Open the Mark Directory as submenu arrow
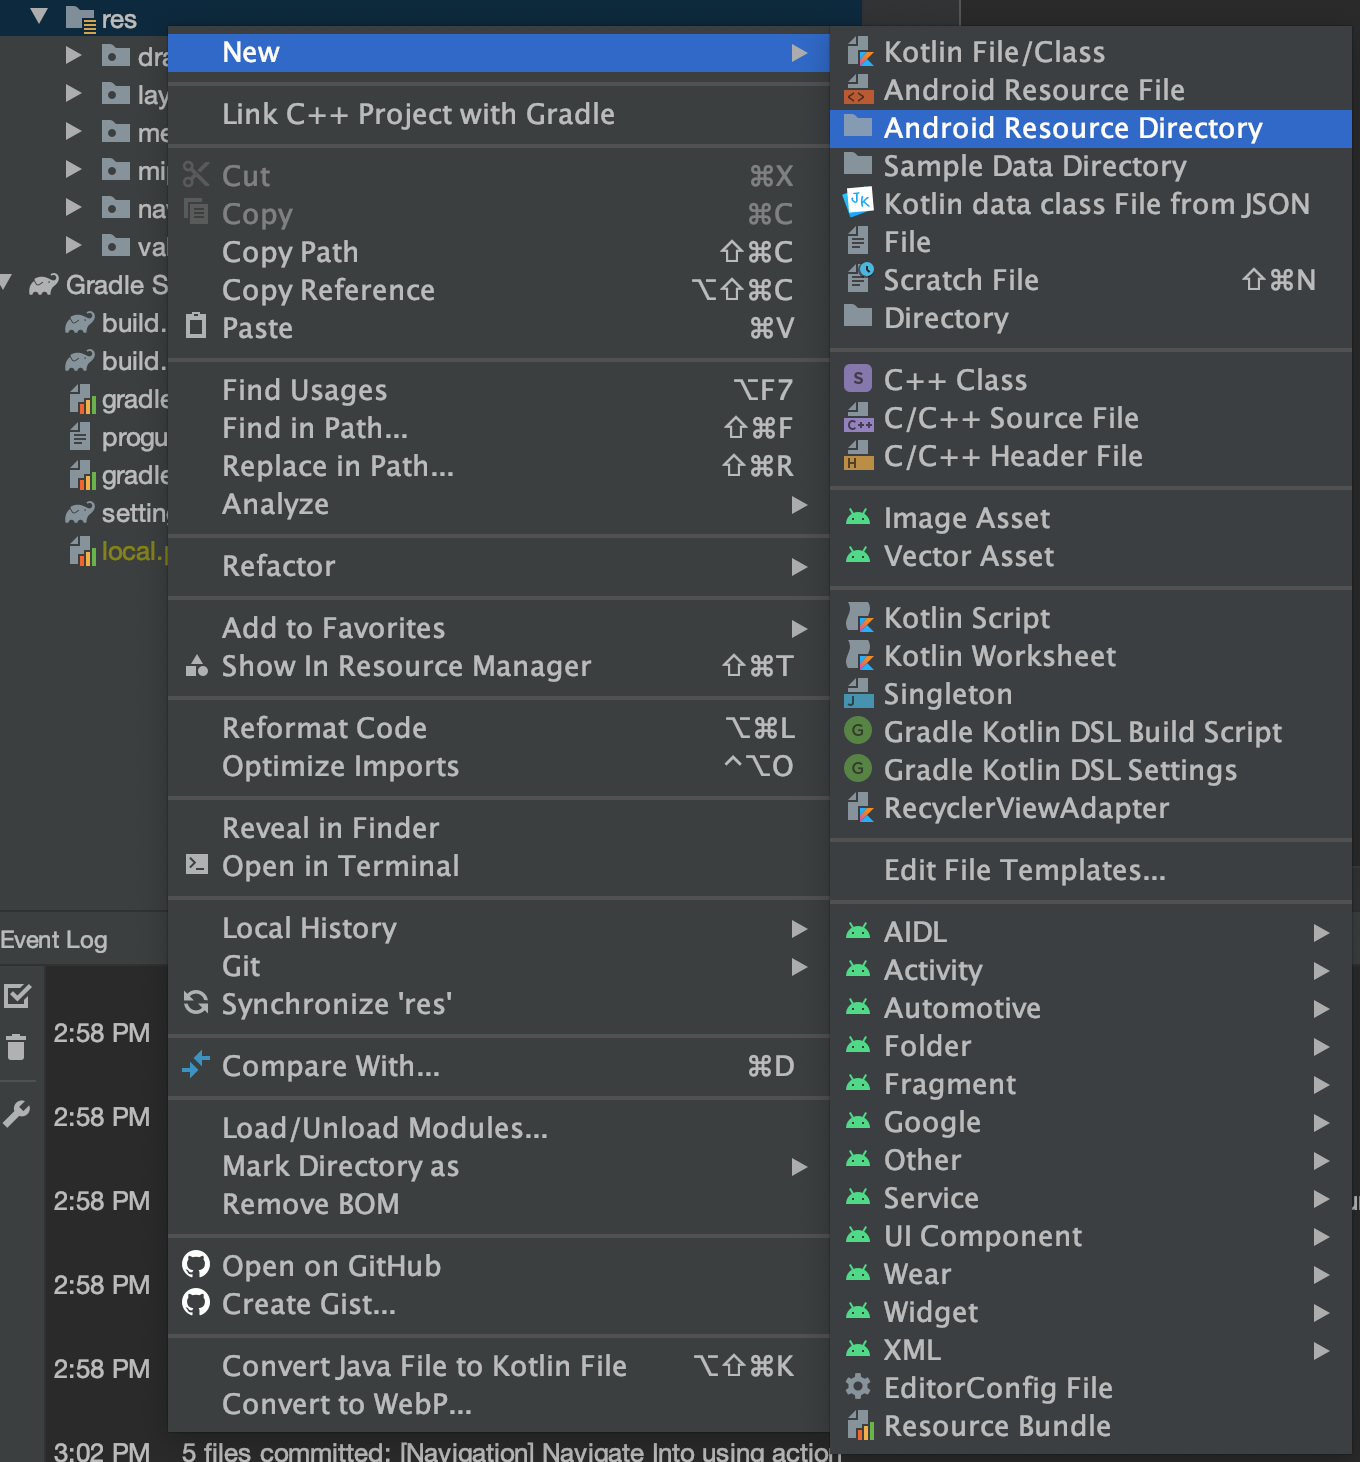1360x1462 pixels. pyautogui.click(x=799, y=1166)
